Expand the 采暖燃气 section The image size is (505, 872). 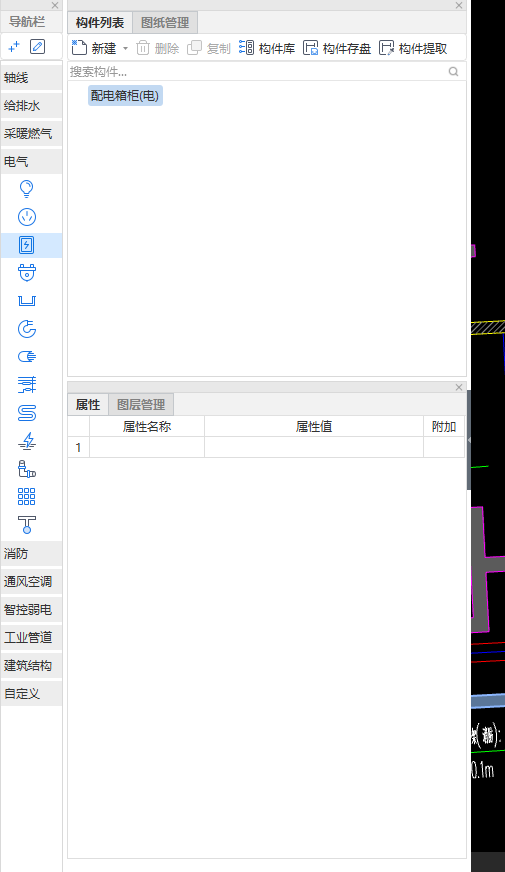pos(31,133)
